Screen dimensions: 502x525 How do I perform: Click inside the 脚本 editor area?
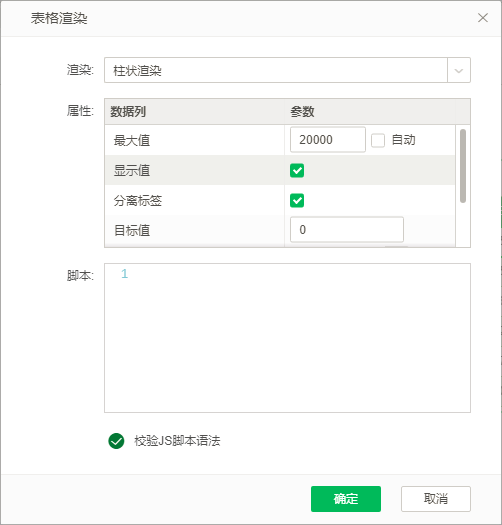[287, 338]
